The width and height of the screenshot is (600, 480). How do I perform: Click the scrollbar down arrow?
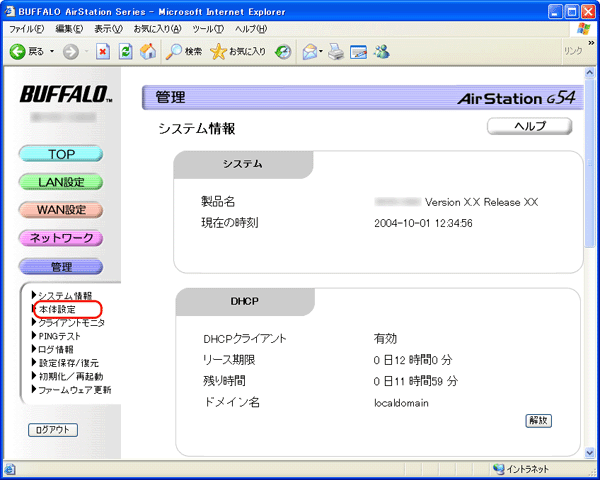(x=590, y=453)
